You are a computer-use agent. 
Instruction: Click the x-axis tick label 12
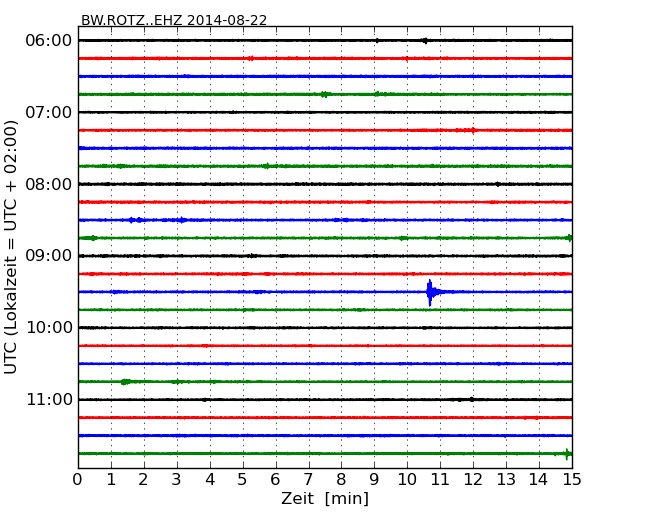pos(473,480)
